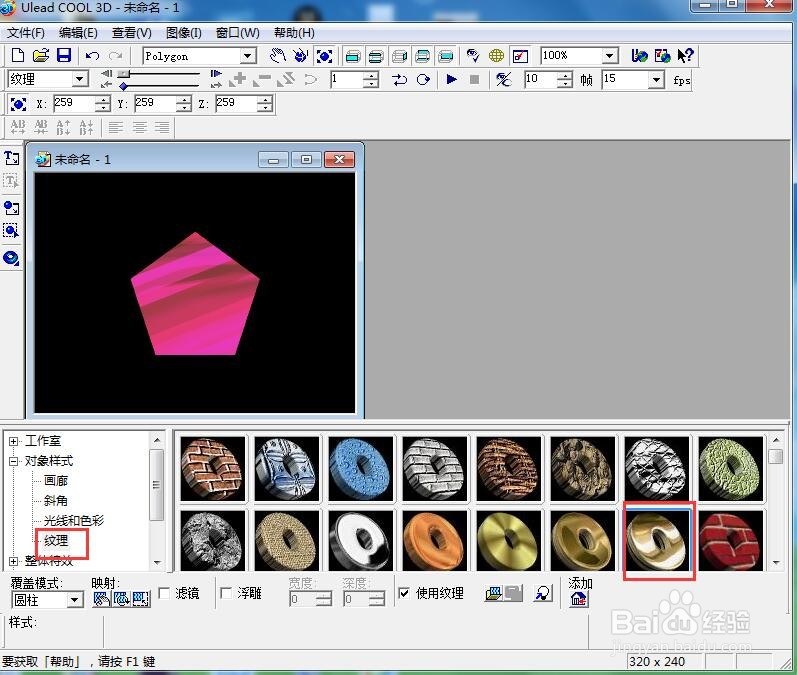Toggle the first face icon in toolbar
797x675 pixels.
(352, 56)
